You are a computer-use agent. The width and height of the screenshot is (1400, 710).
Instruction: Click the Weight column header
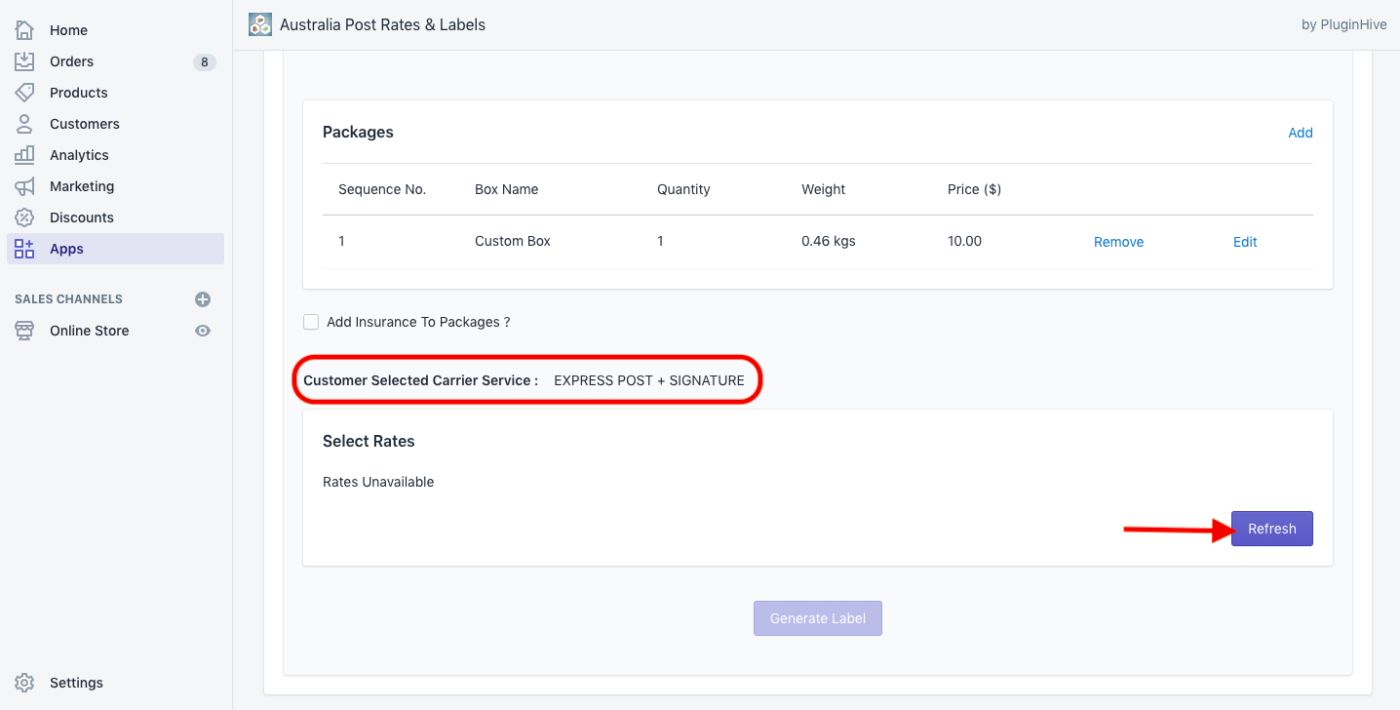point(824,189)
